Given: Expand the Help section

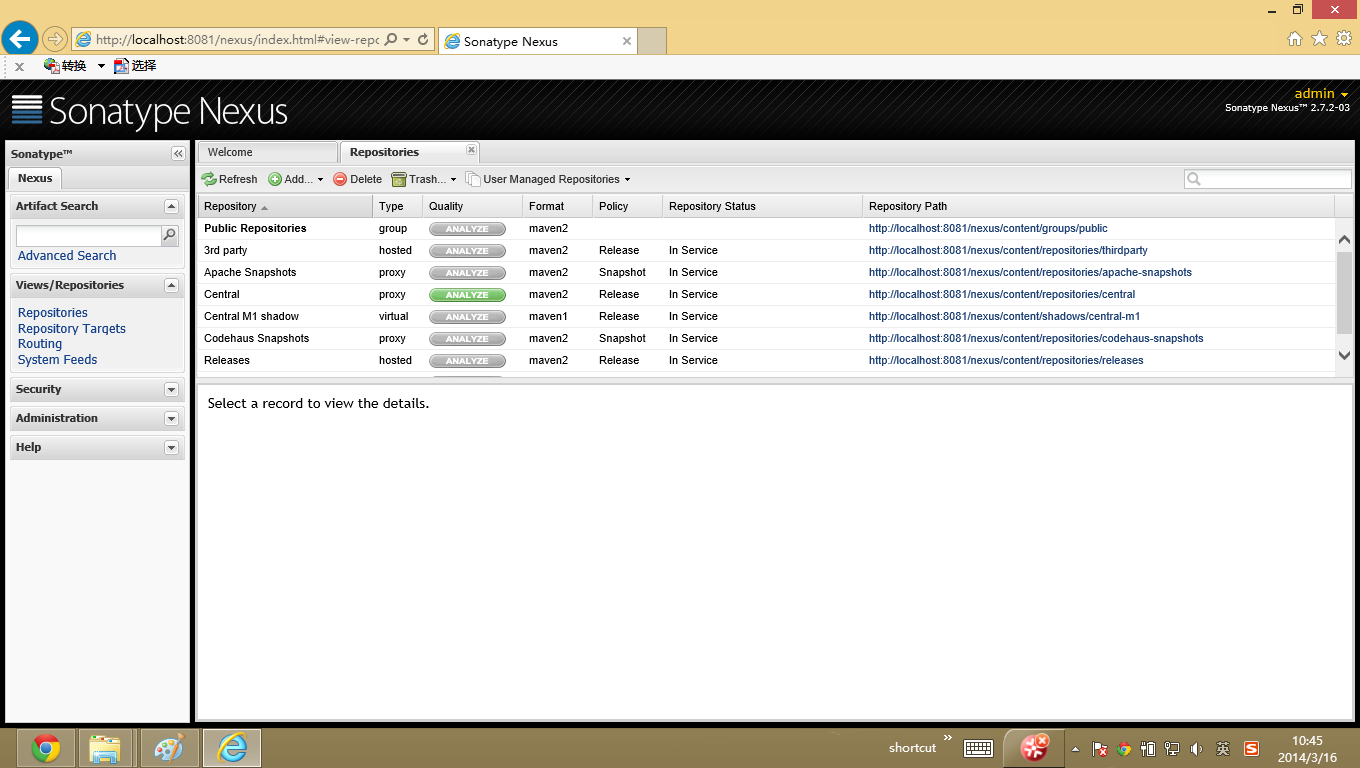Looking at the screenshot, I should pyautogui.click(x=171, y=447).
